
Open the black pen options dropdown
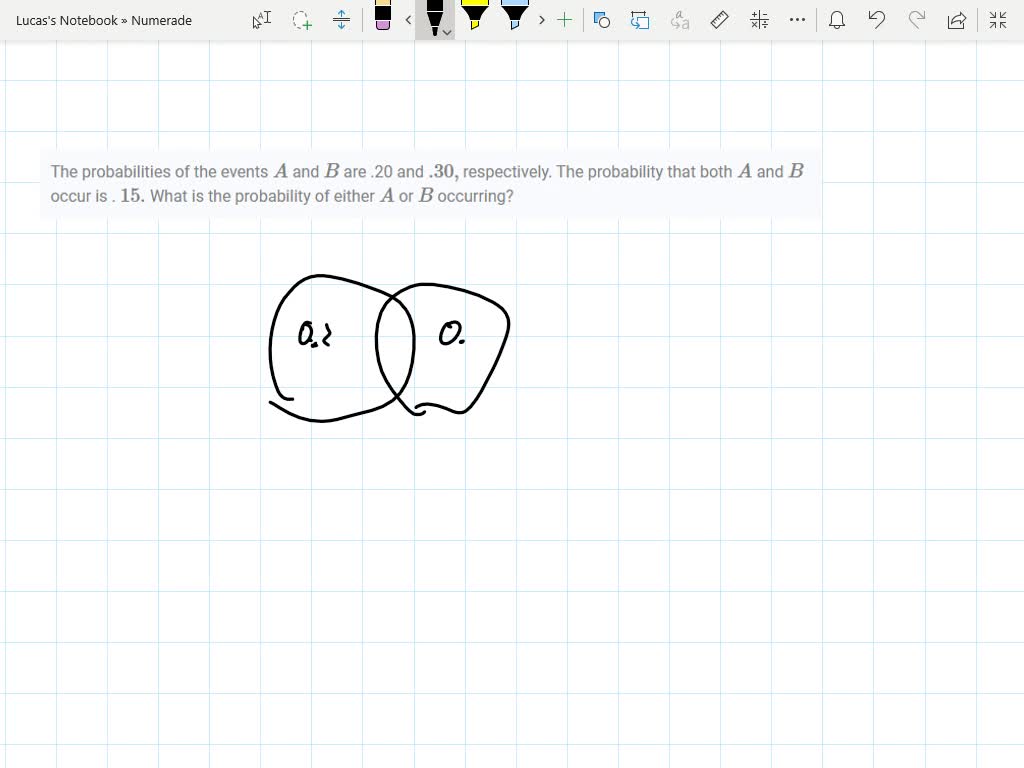click(x=445, y=33)
